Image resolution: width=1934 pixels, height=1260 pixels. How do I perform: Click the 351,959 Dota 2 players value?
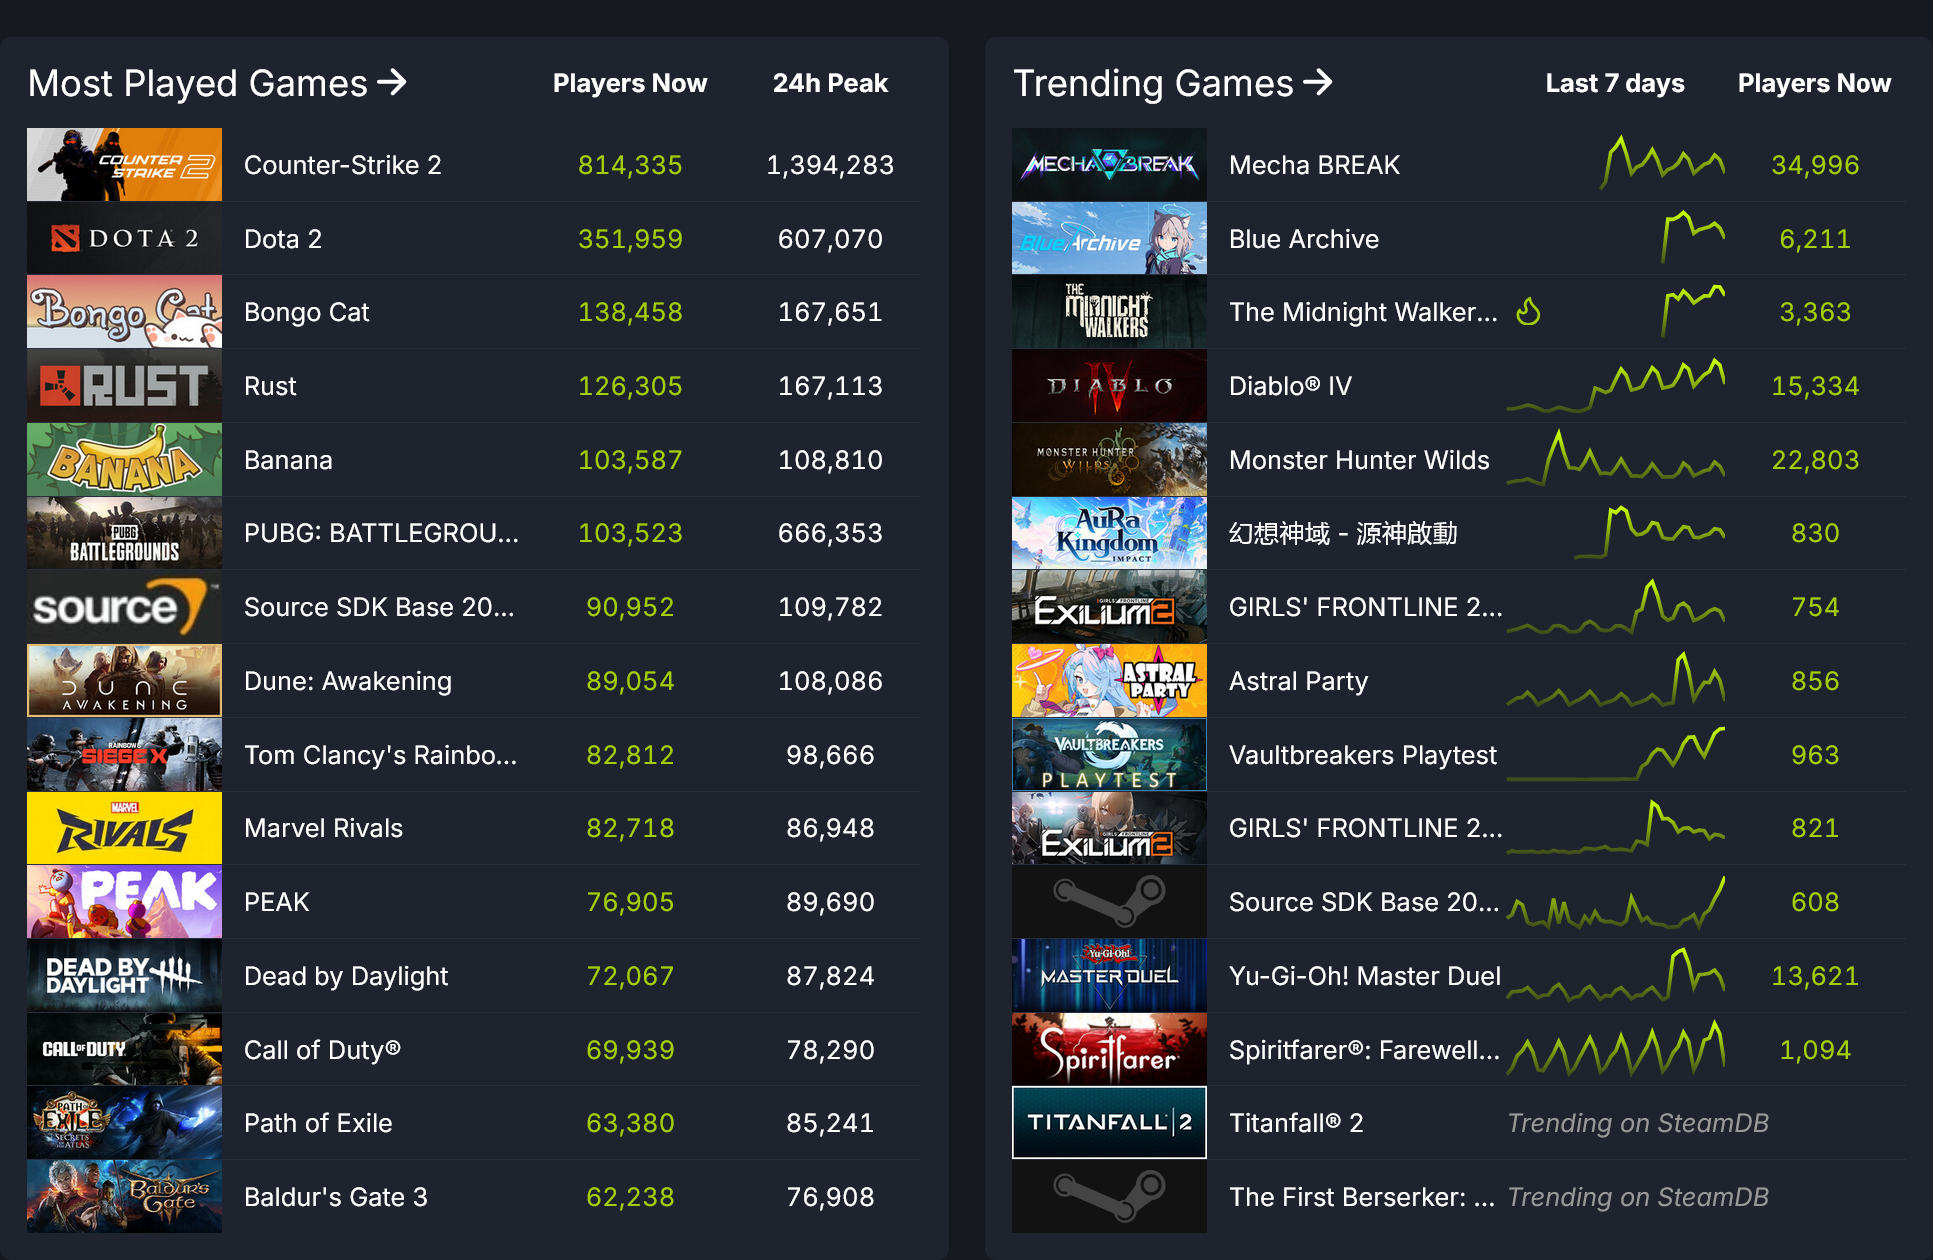click(630, 239)
